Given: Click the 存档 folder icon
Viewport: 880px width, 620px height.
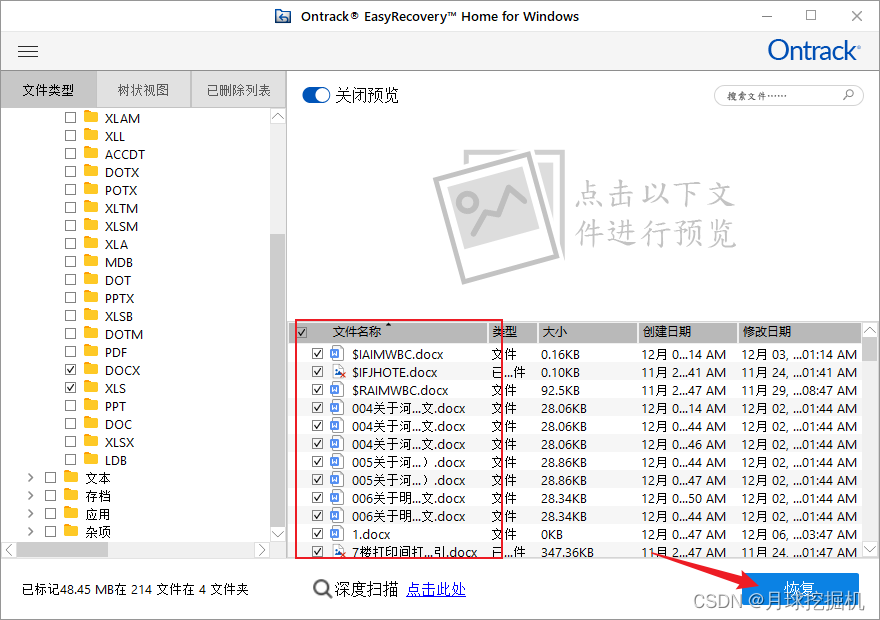Looking at the screenshot, I should (71, 495).
